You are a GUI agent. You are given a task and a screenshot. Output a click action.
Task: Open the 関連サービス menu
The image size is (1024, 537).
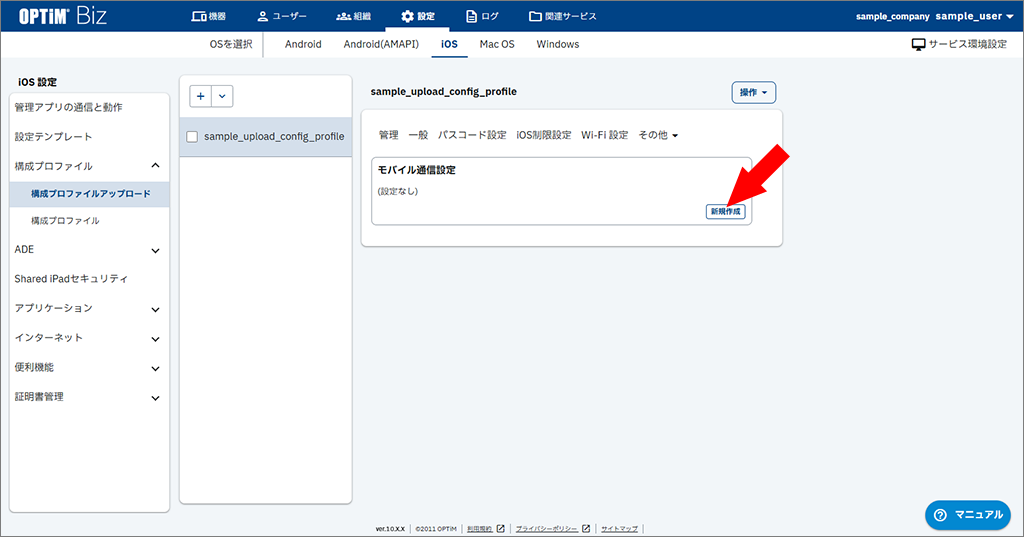562,16
